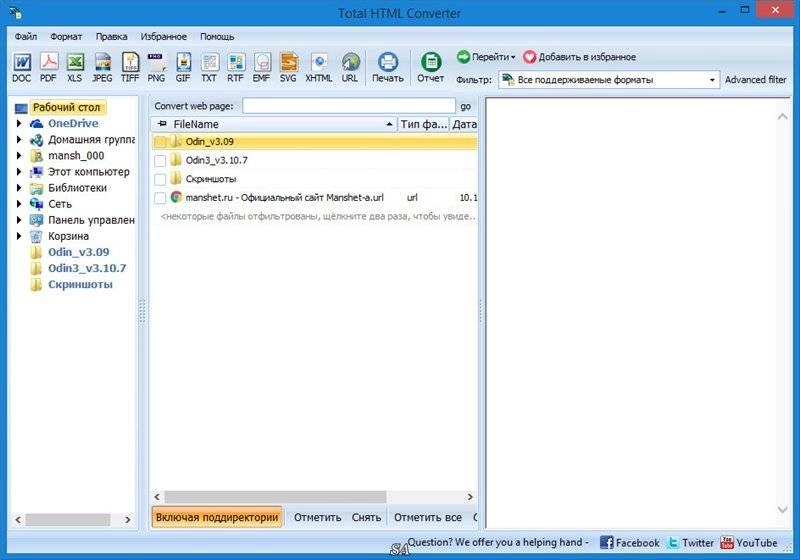This screenshot has height=560, width=800.
Task: Click the file list scroll right arrow
Action: (470, 496)
